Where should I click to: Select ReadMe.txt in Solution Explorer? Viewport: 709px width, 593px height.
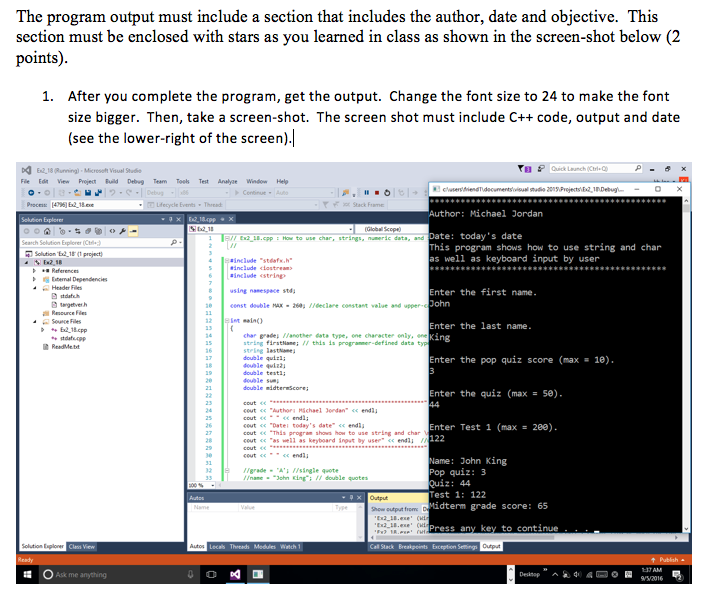[61, 347]
